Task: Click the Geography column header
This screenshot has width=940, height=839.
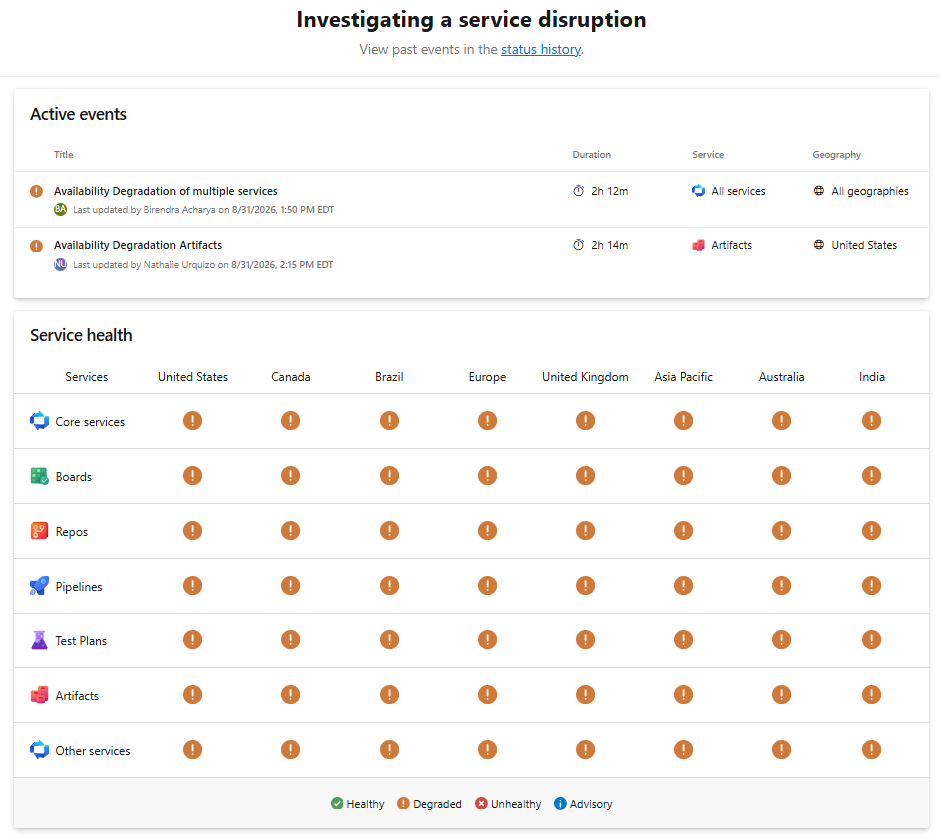Action: [836, 155]
